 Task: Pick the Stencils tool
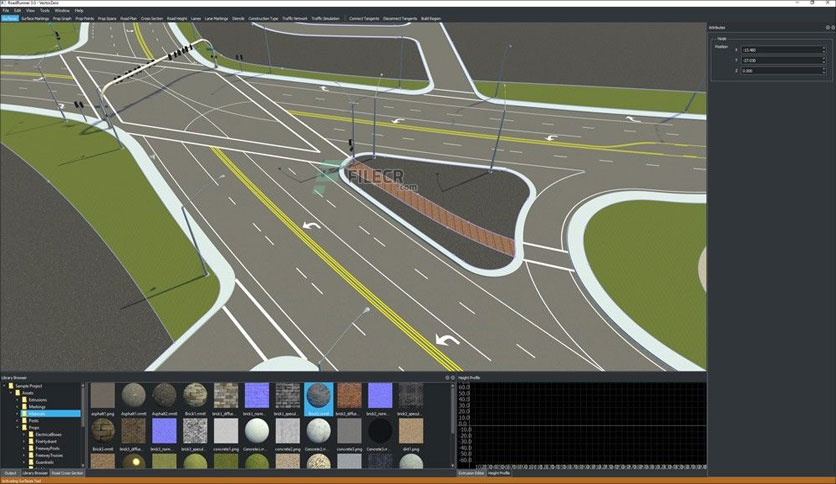[x=238, y=18]
